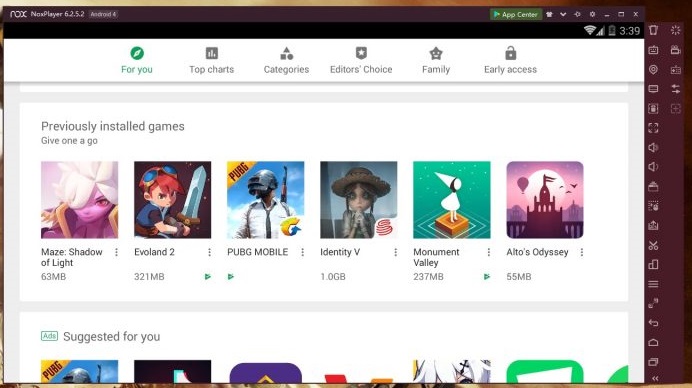The image size is (692, 388).
Task: Open the PUBG MOBILE game artwork
Action: 266,200
